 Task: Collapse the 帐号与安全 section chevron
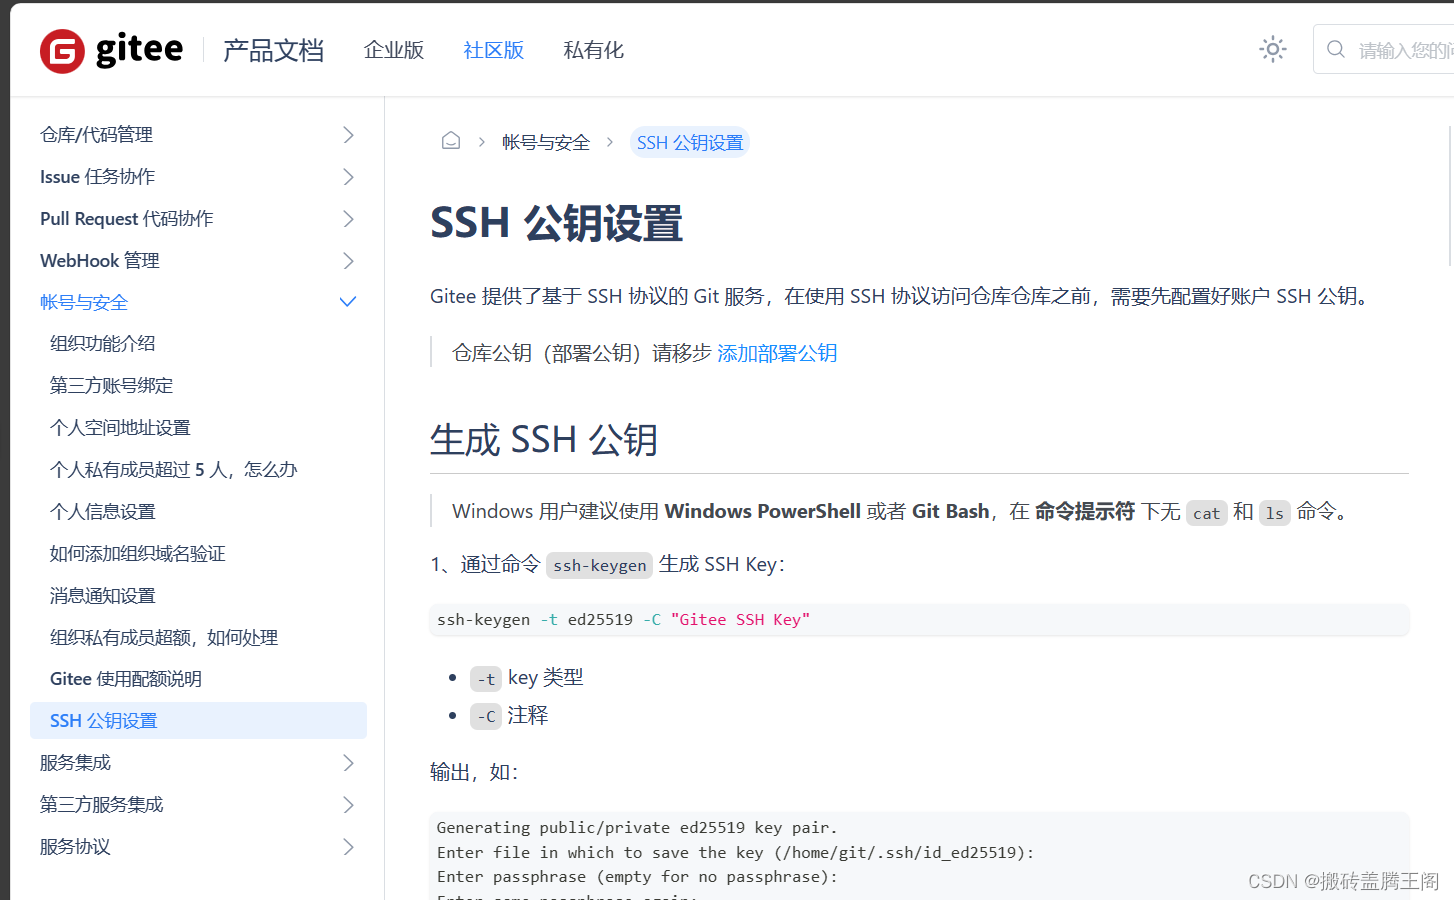coord(348,302)
